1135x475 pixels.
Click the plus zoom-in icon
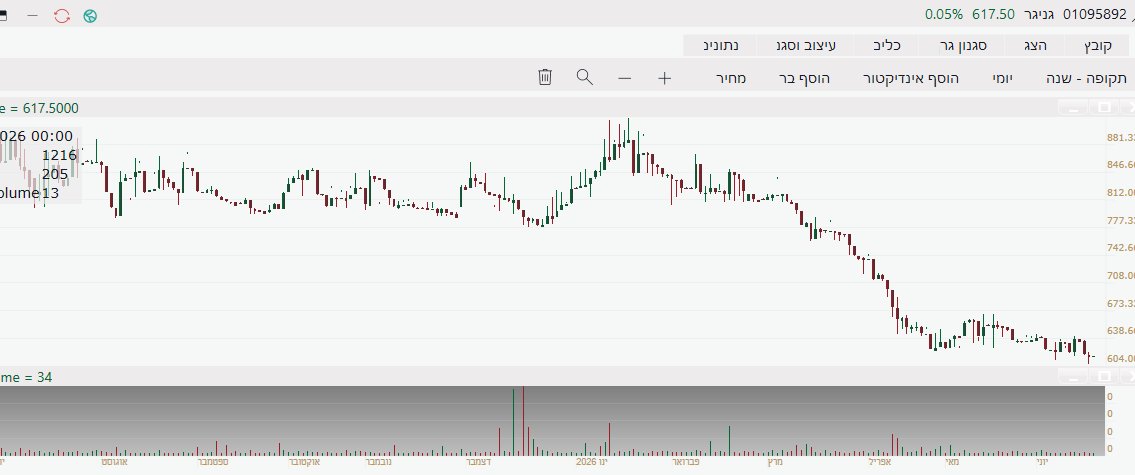pyautogui.click(x=664, y=78)
